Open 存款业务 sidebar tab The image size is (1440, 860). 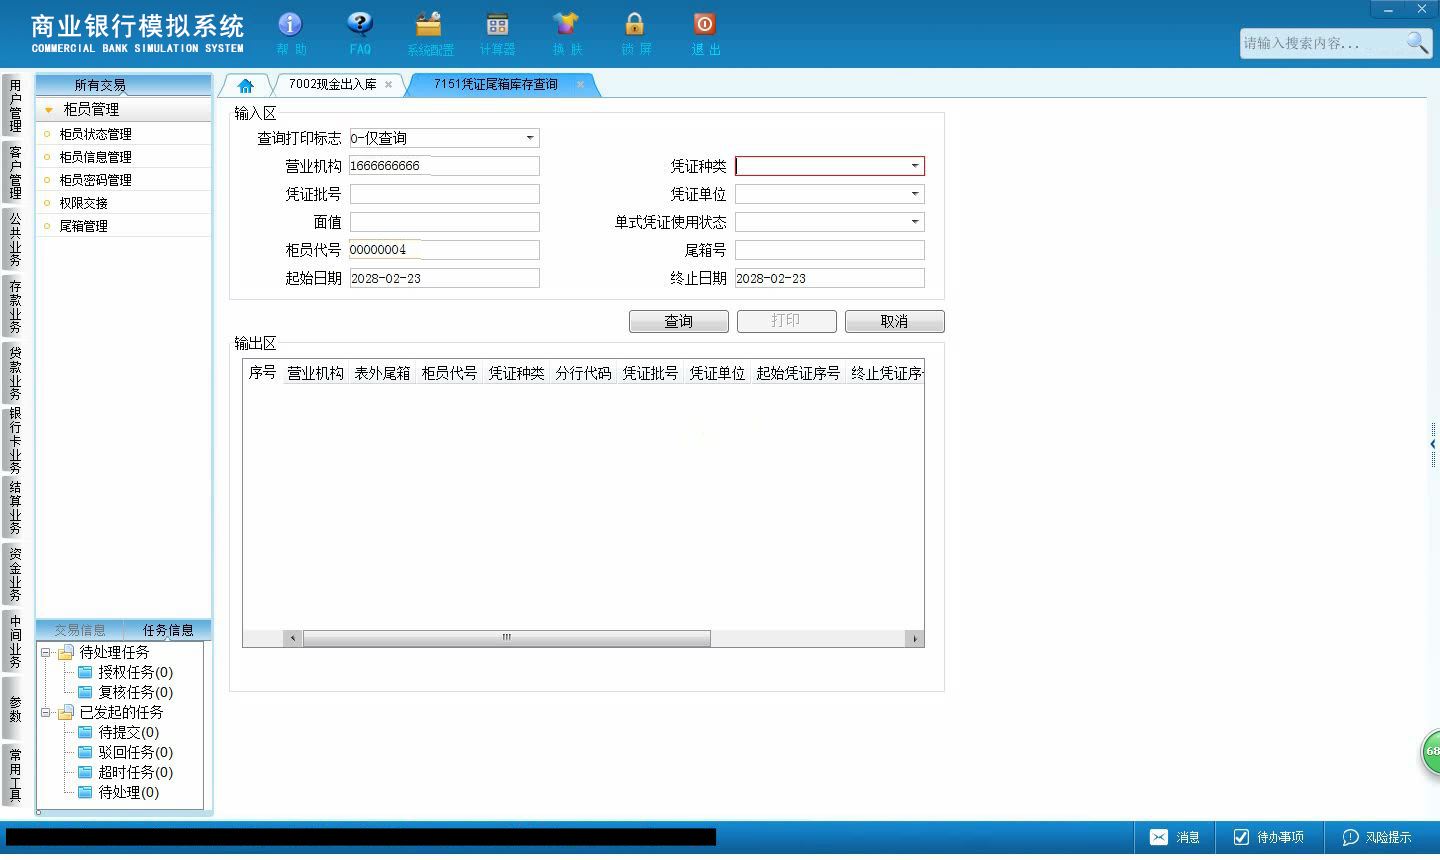(x=15, y=306)
